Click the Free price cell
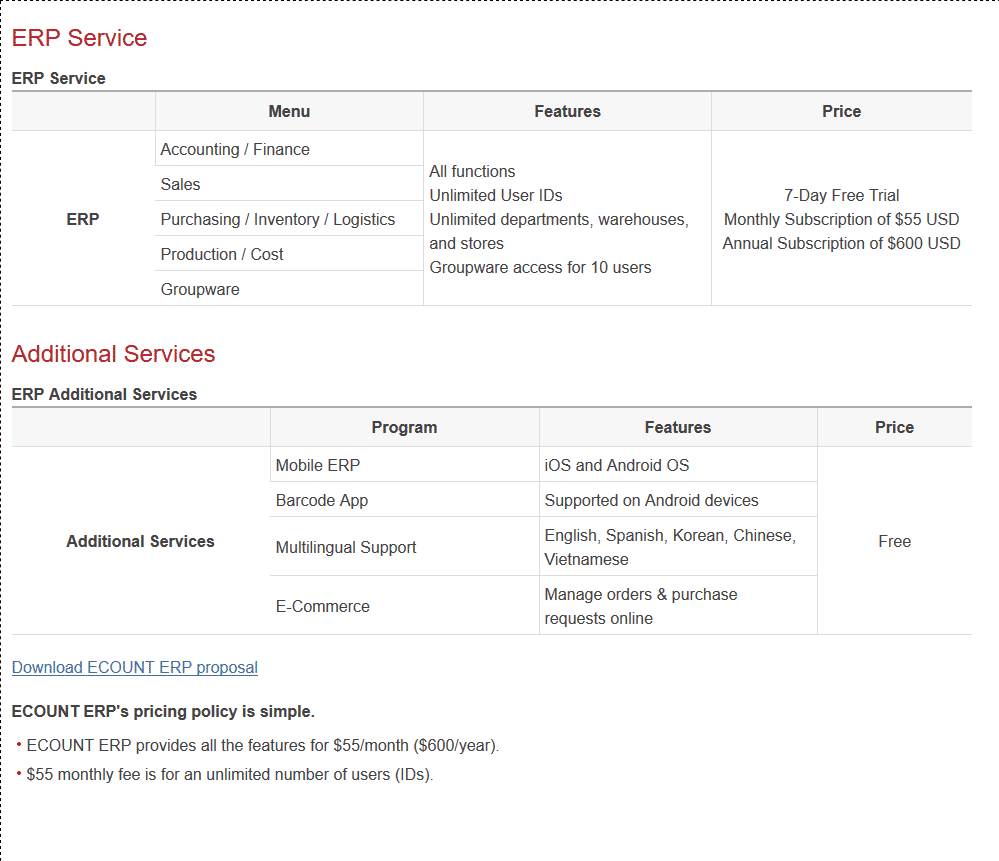 894,541
